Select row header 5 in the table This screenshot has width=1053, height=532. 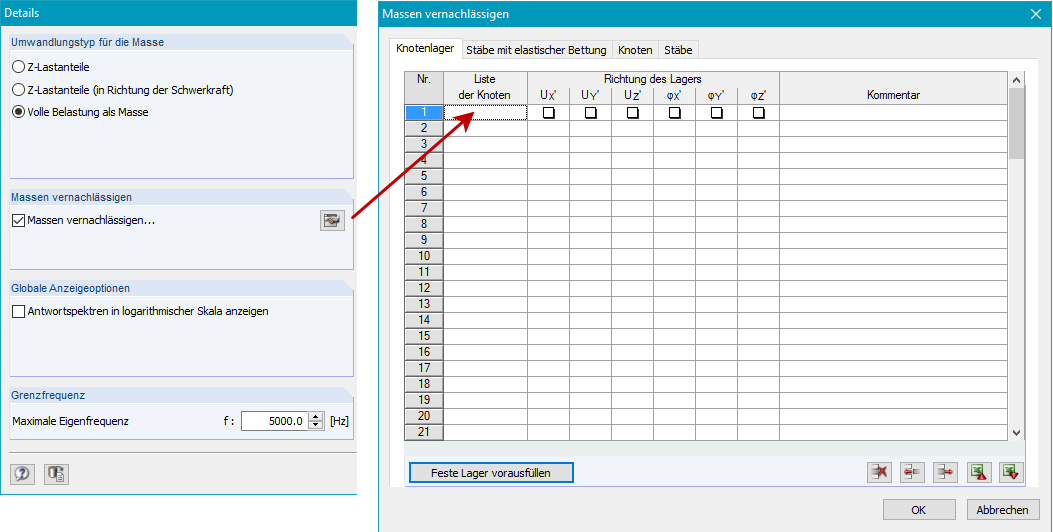[x=424, y=176]
